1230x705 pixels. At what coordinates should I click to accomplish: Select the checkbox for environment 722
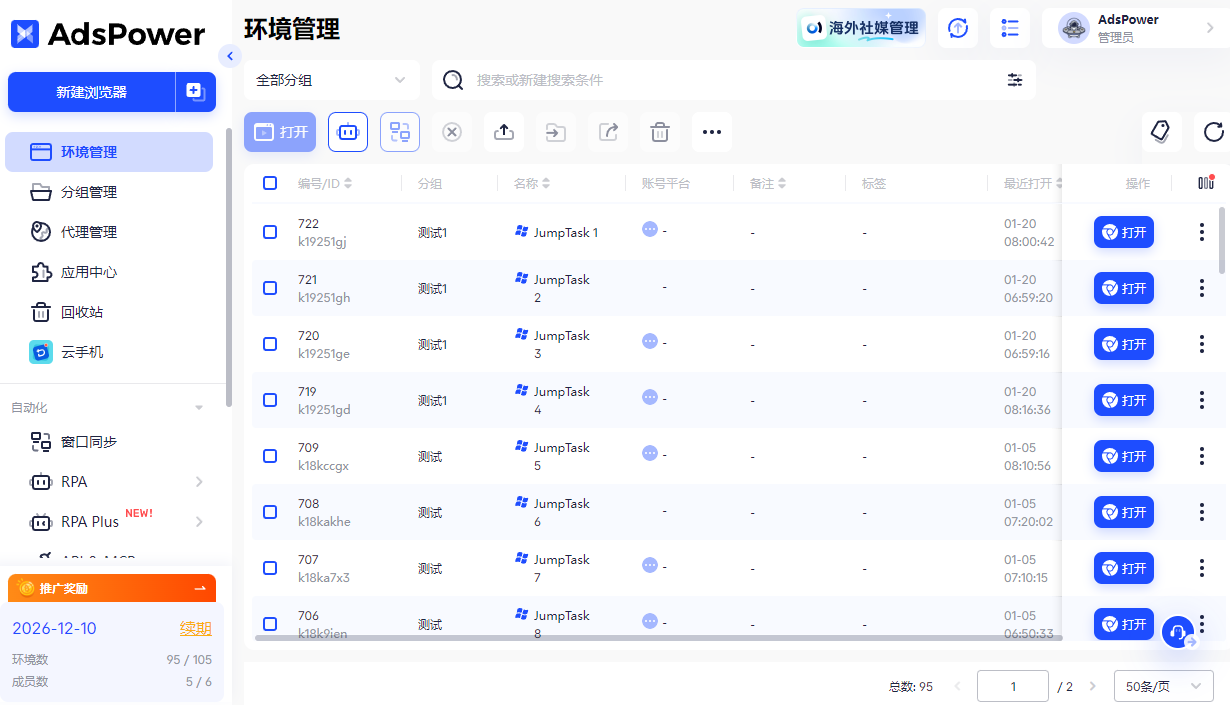(x=269, y=231)
